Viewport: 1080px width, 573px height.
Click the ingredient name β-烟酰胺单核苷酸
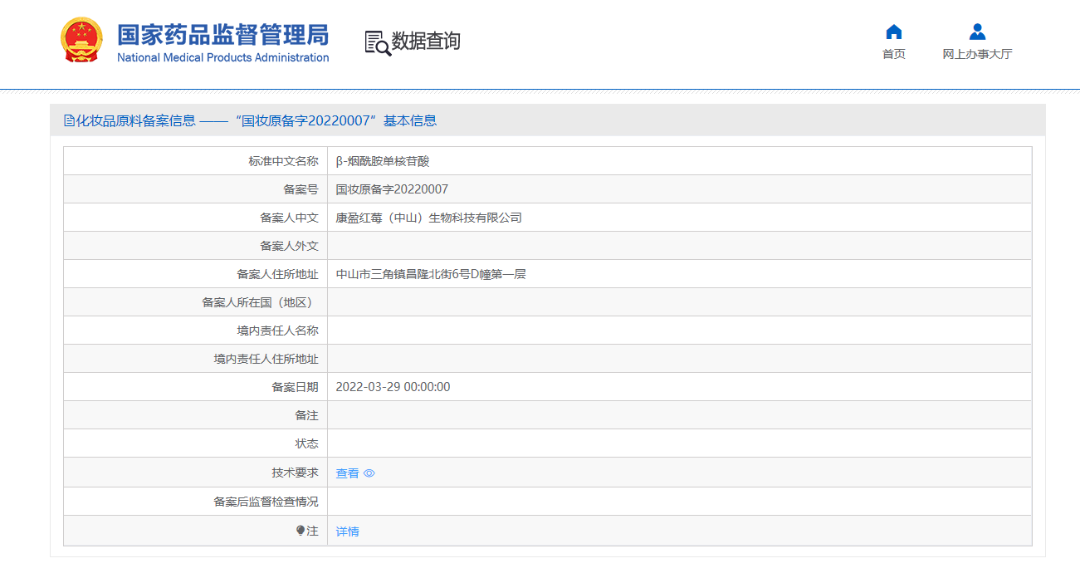382,161
